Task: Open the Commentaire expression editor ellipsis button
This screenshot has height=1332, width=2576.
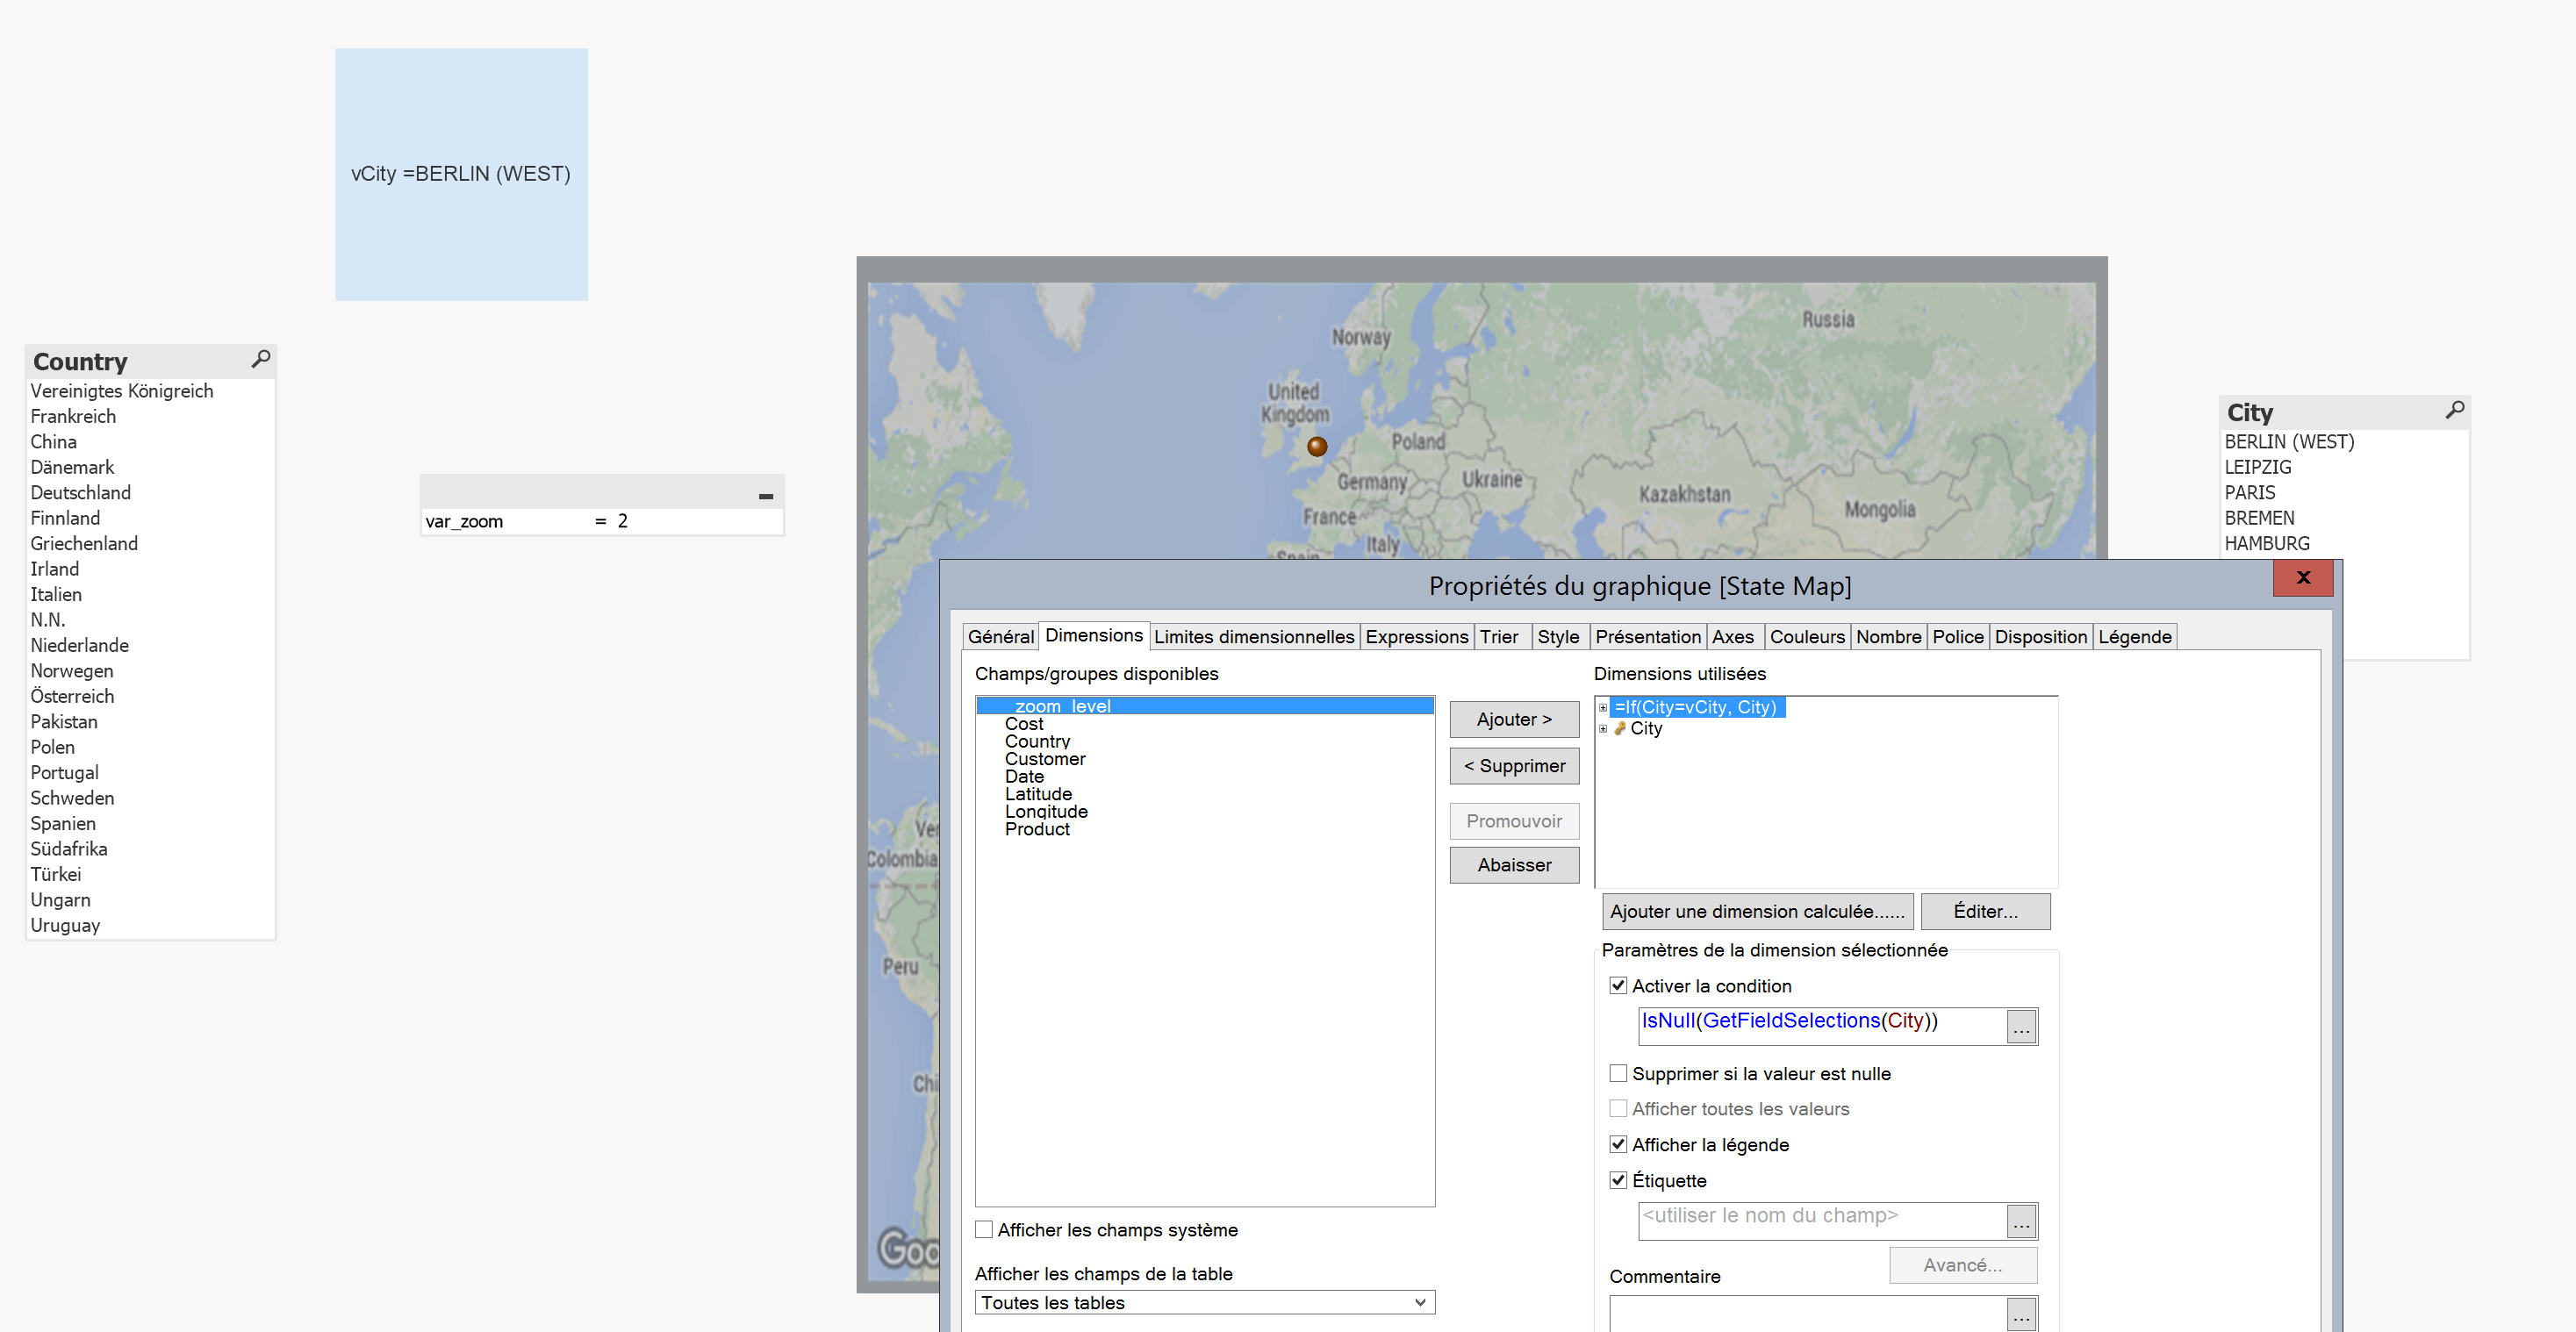Action: 2021,1314
